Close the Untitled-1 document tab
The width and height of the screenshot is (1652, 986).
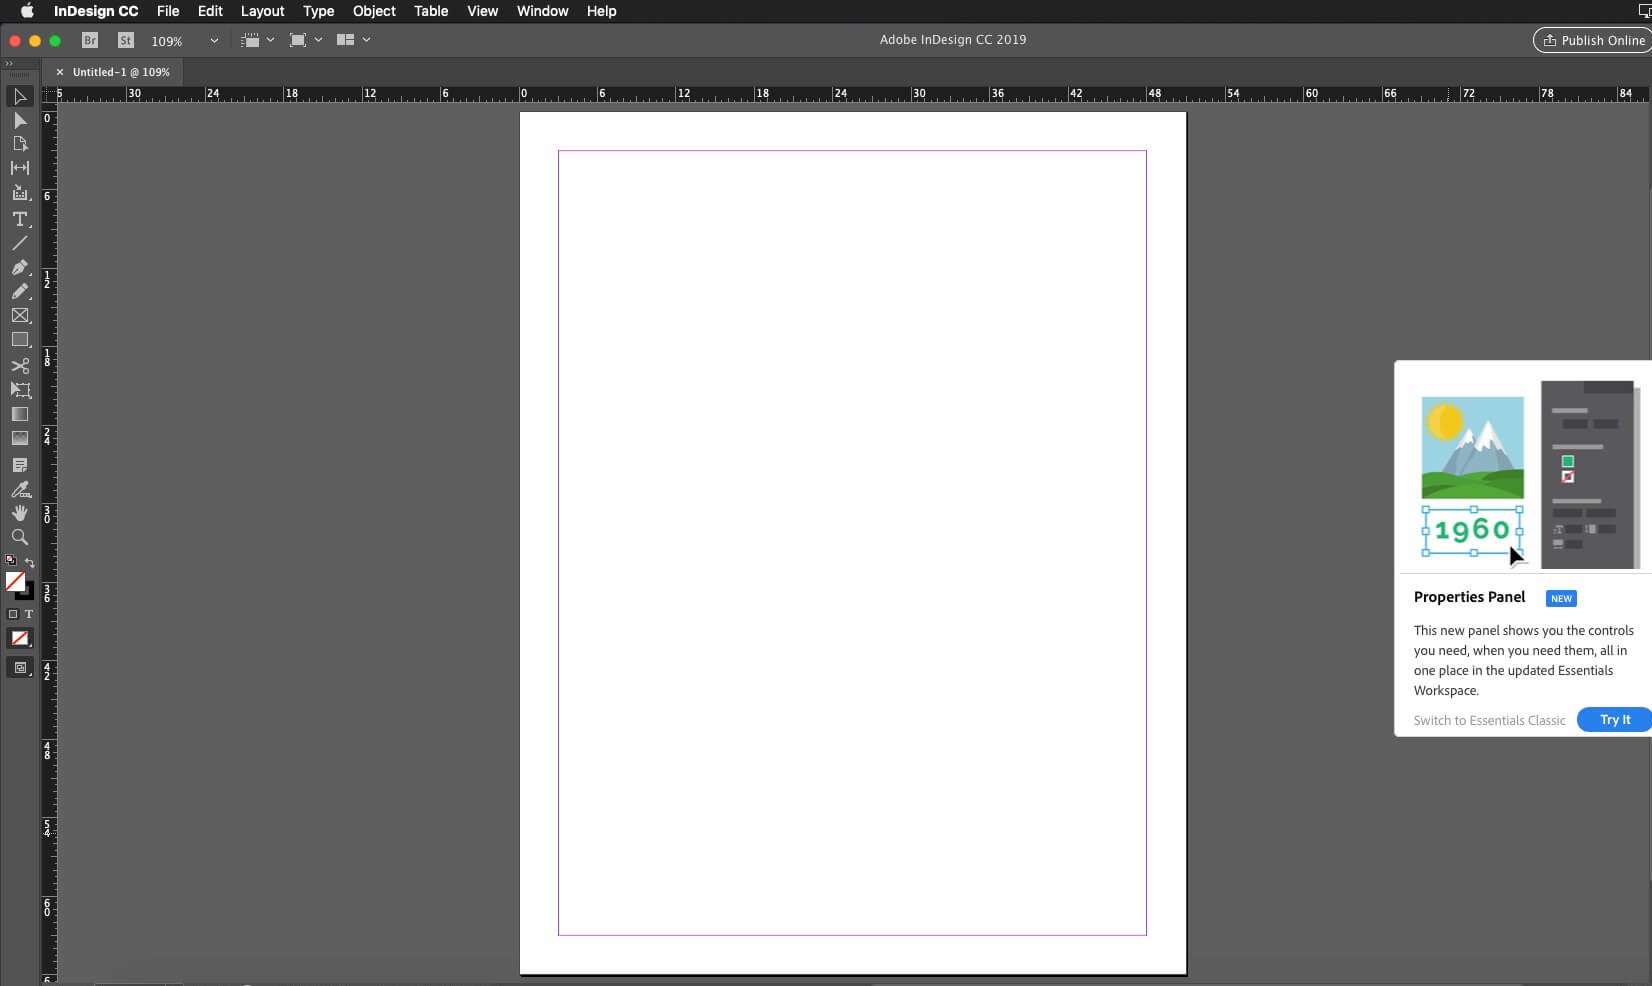(59, 72)
